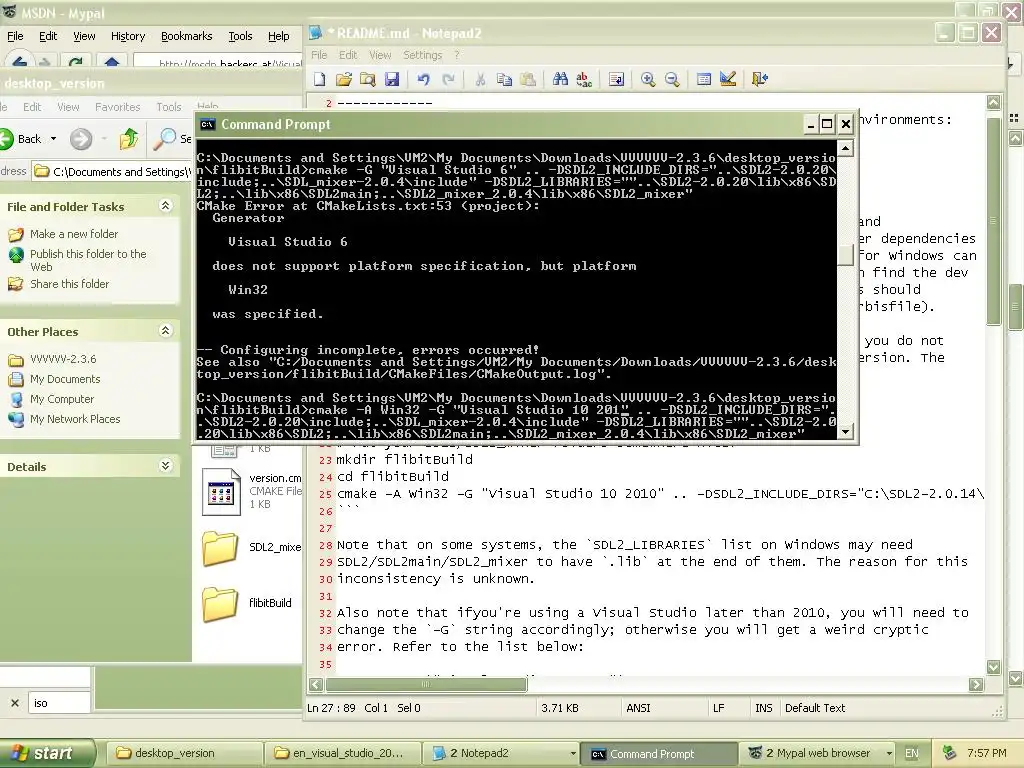Click Back button in Explorer window
Viewport: 1024px width, 768px height.
coord(22,138)
